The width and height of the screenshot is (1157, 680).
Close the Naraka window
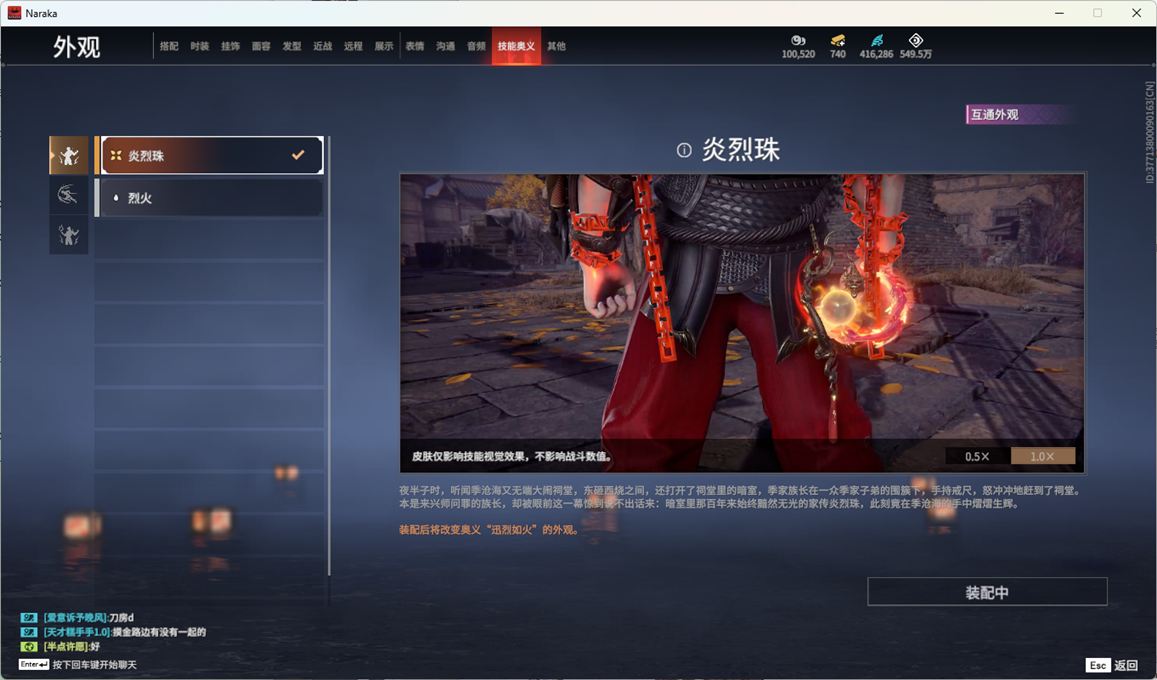pyautogui.click(x=1136, y=13)
